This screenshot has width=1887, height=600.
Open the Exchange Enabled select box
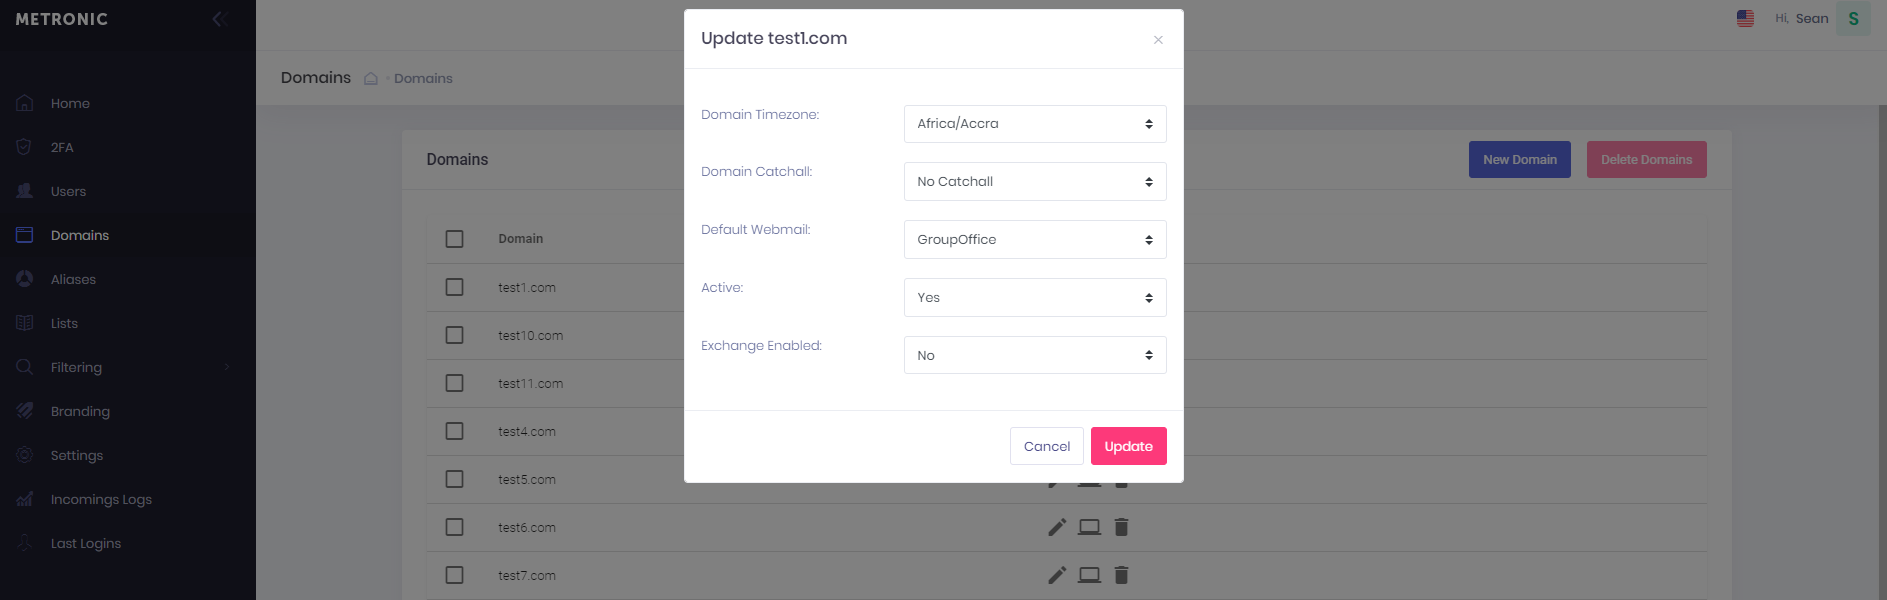coord(1035,355)
